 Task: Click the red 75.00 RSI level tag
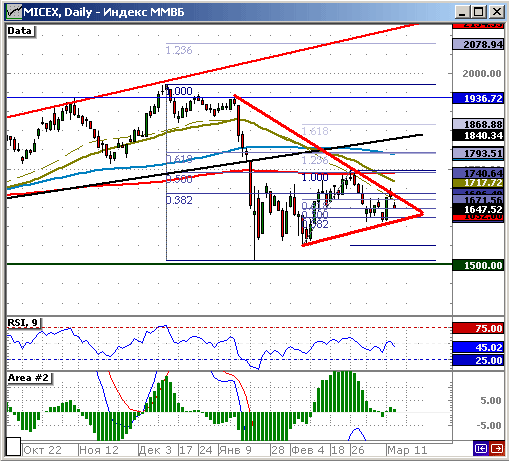[478, 328]
